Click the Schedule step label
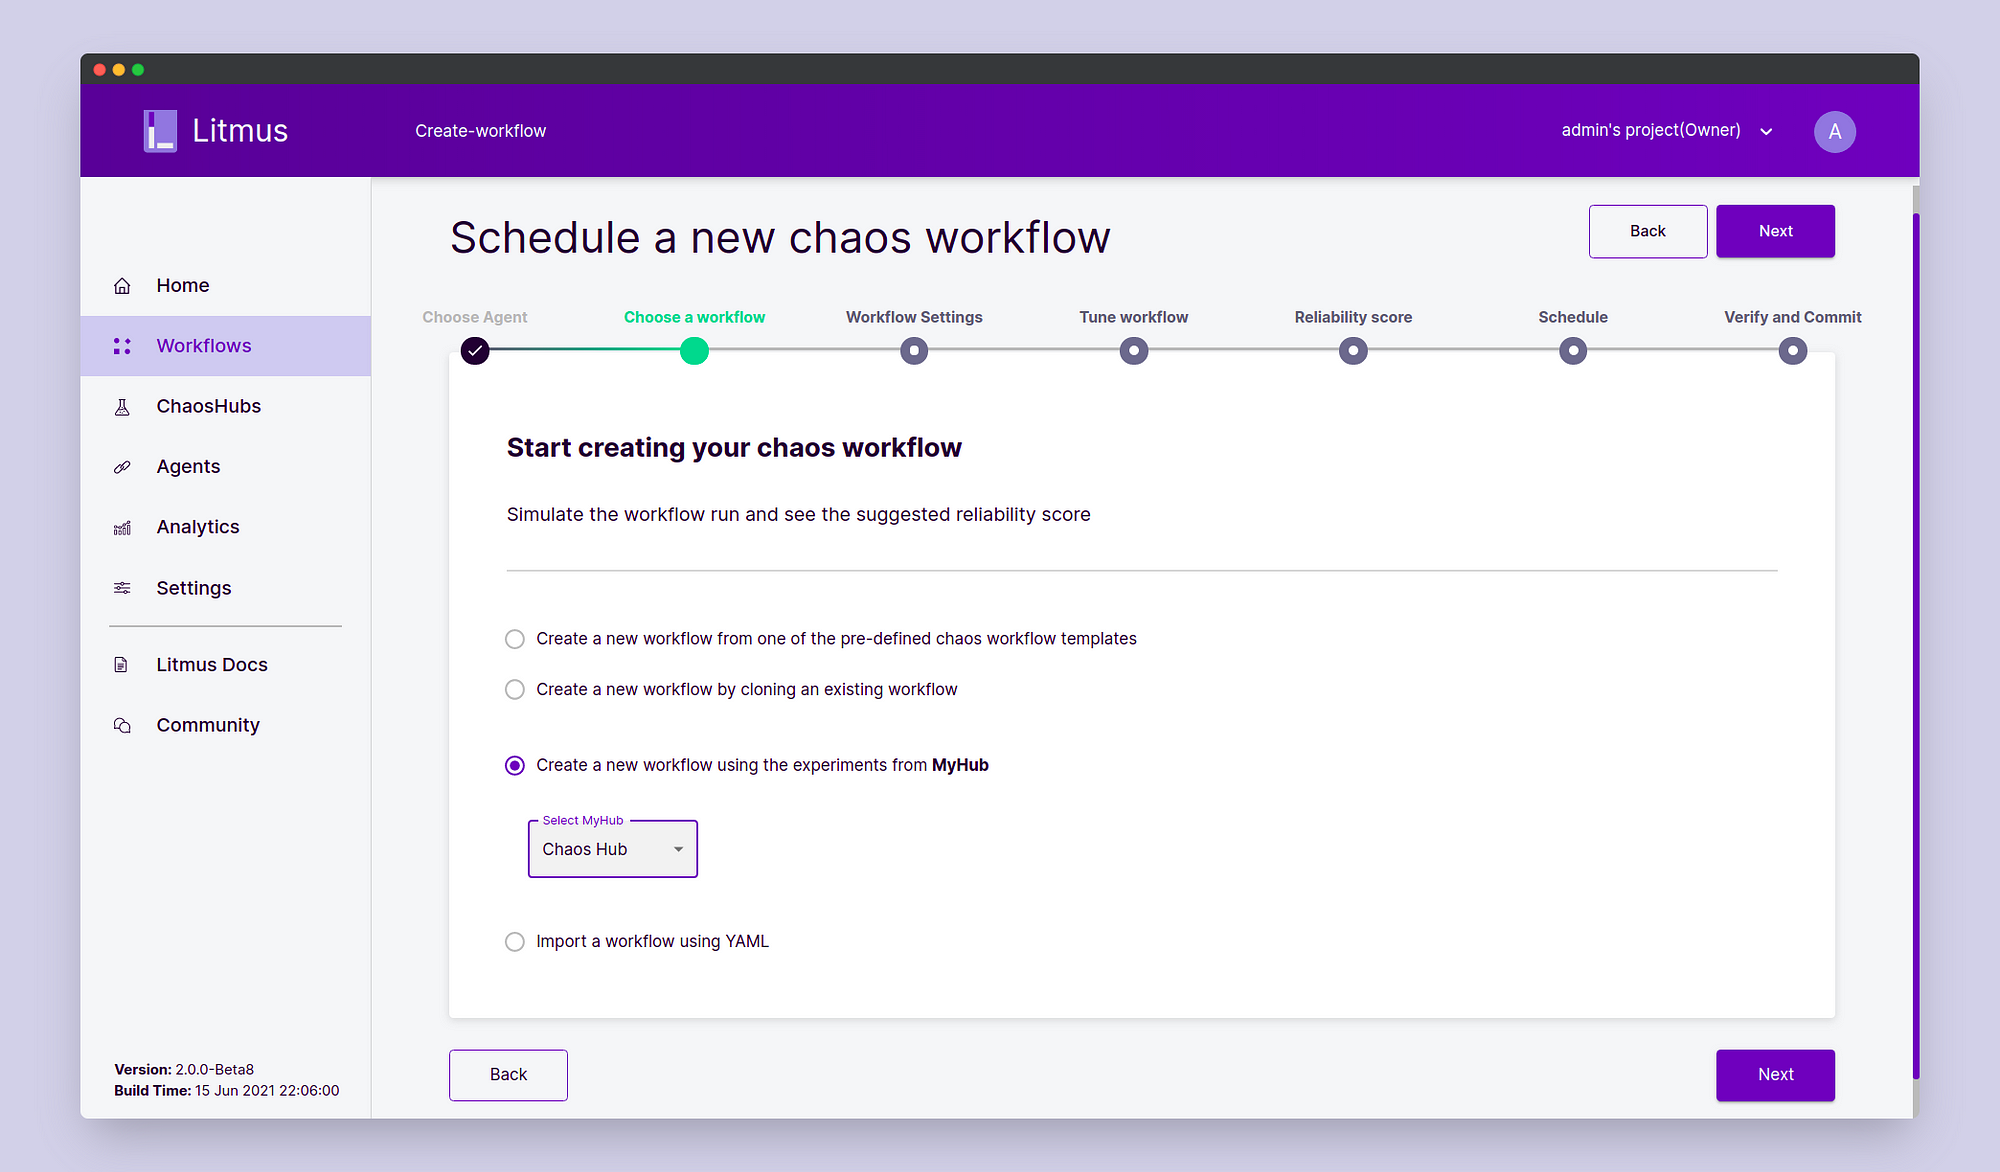 1573,317
